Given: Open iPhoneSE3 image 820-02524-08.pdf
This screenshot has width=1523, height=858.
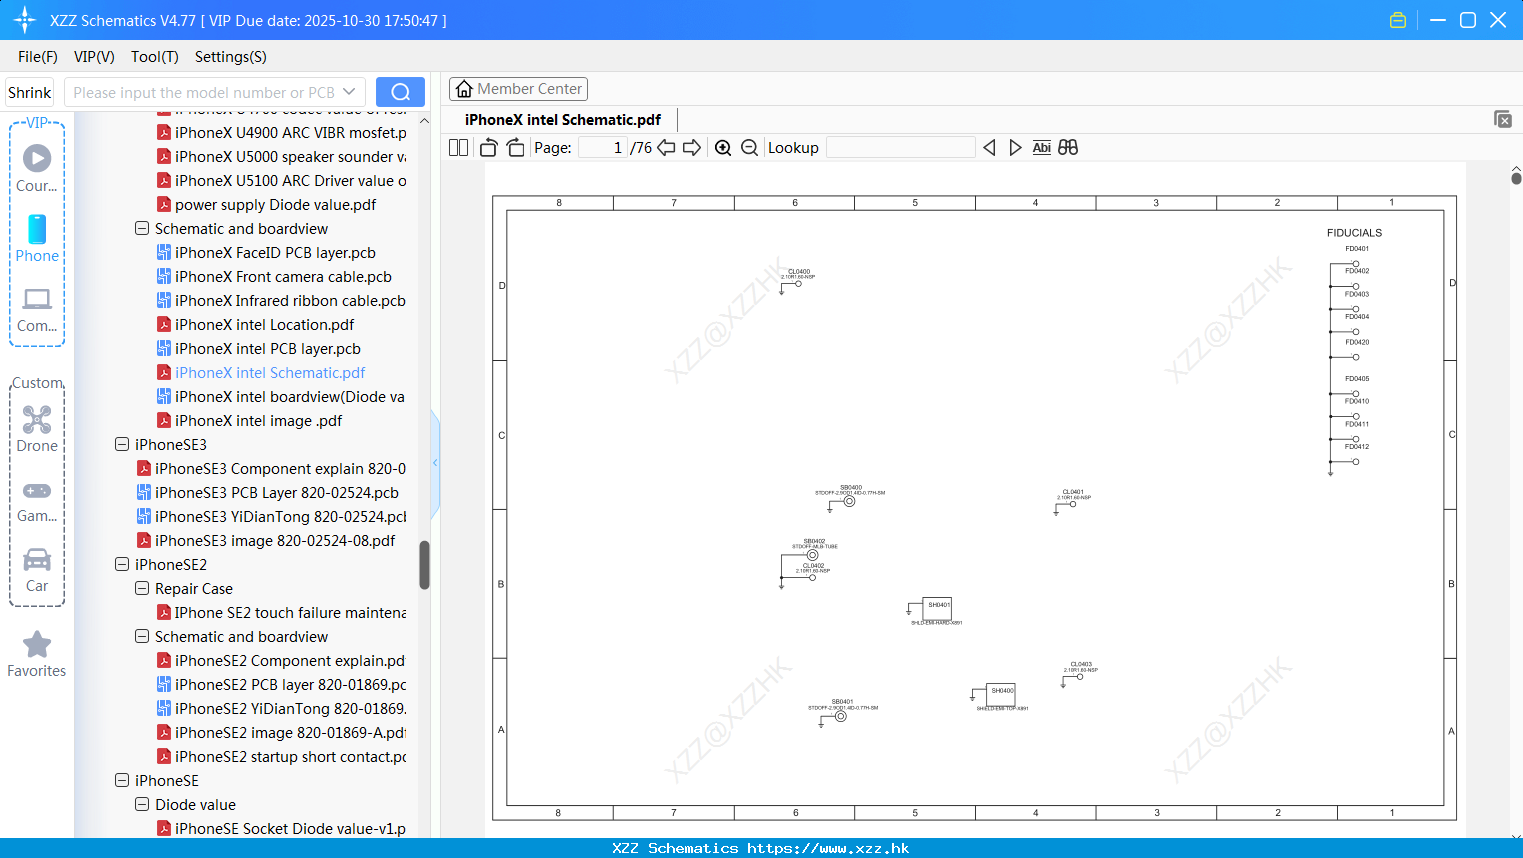Looking at the screenshot, I should click(274, 541).
